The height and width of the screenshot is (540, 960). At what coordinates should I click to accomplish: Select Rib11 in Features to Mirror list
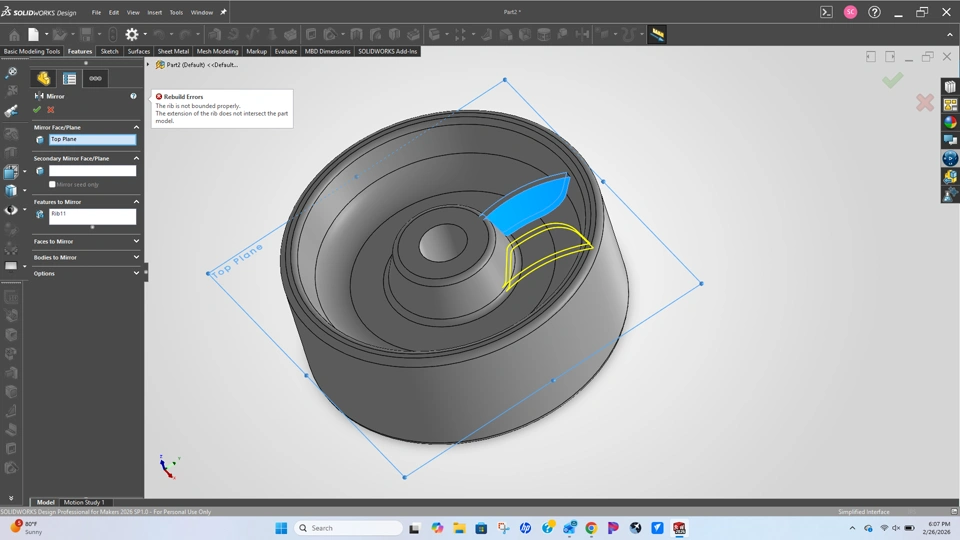point(60,214)
